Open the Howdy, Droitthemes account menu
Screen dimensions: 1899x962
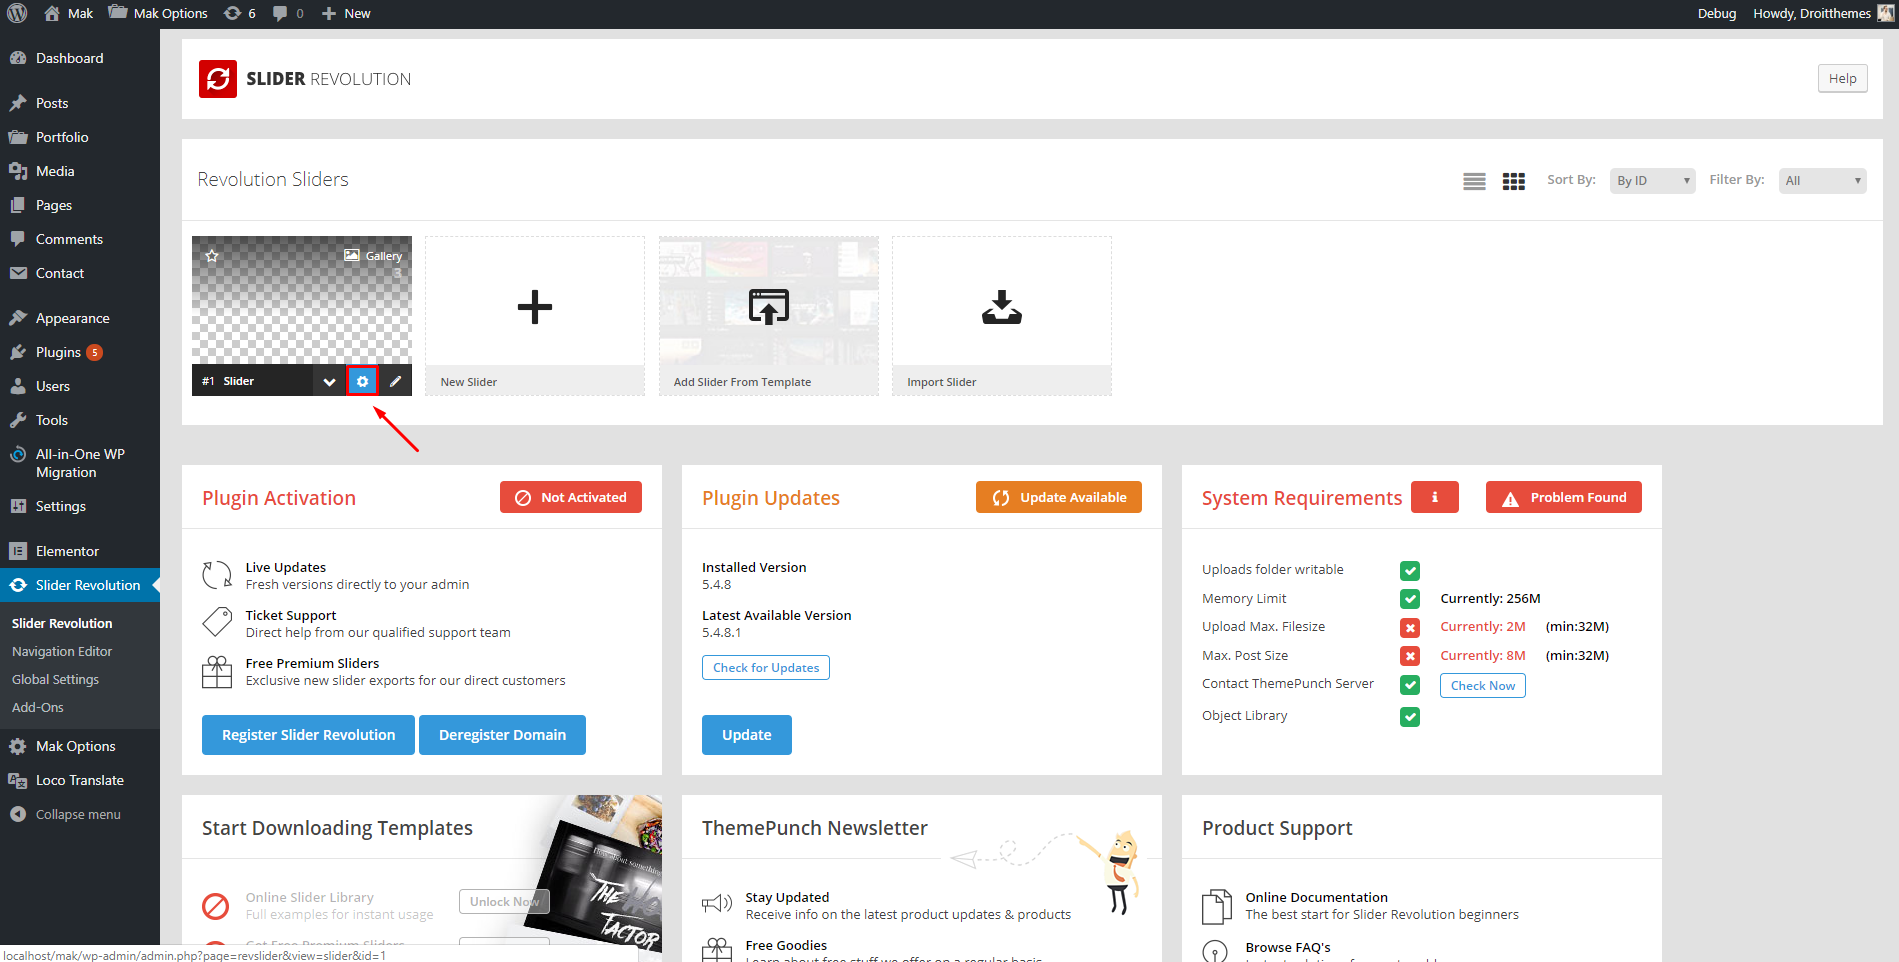(1824, 13)
